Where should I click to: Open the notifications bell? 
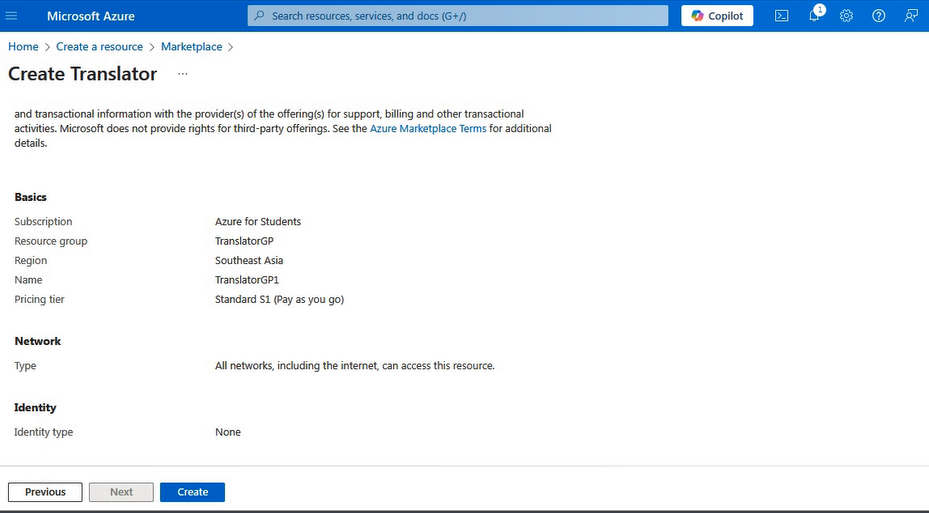click(x=815, y=15)
